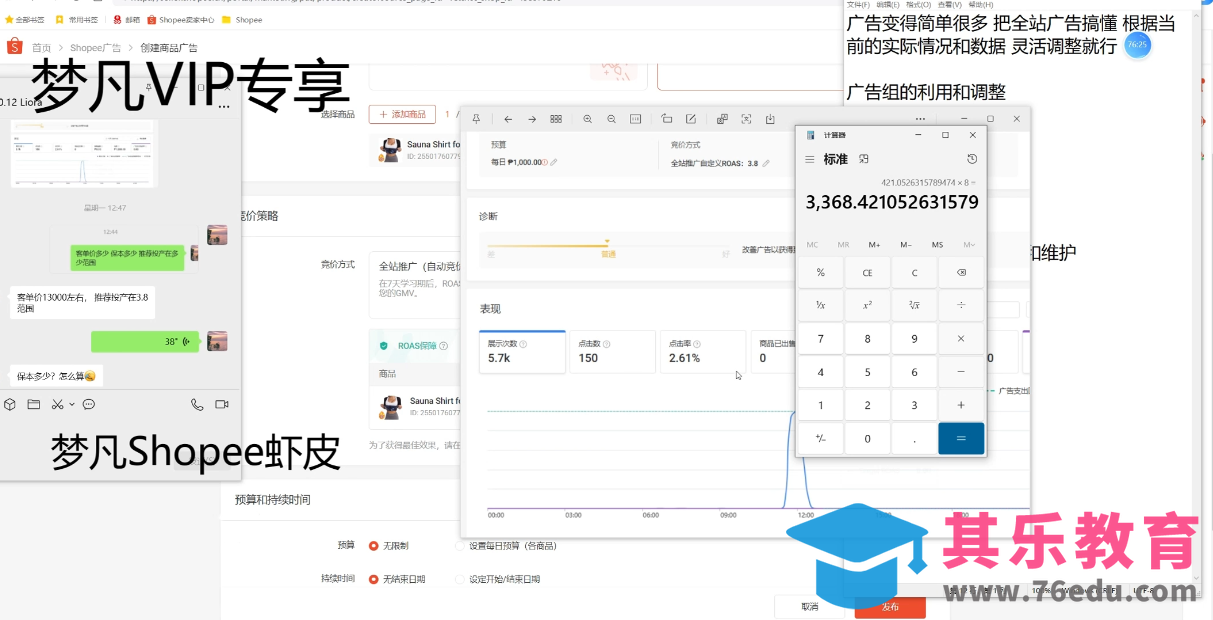This screenshot has width=1213, height=620.
Task: Open the viewer's more options menu
Action: coord(919,118)
